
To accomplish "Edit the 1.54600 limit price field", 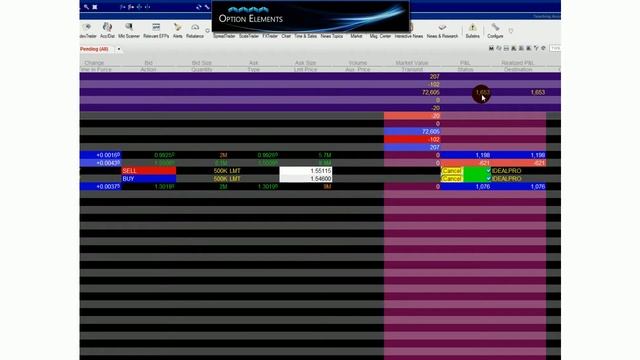I will coord(306,178).
